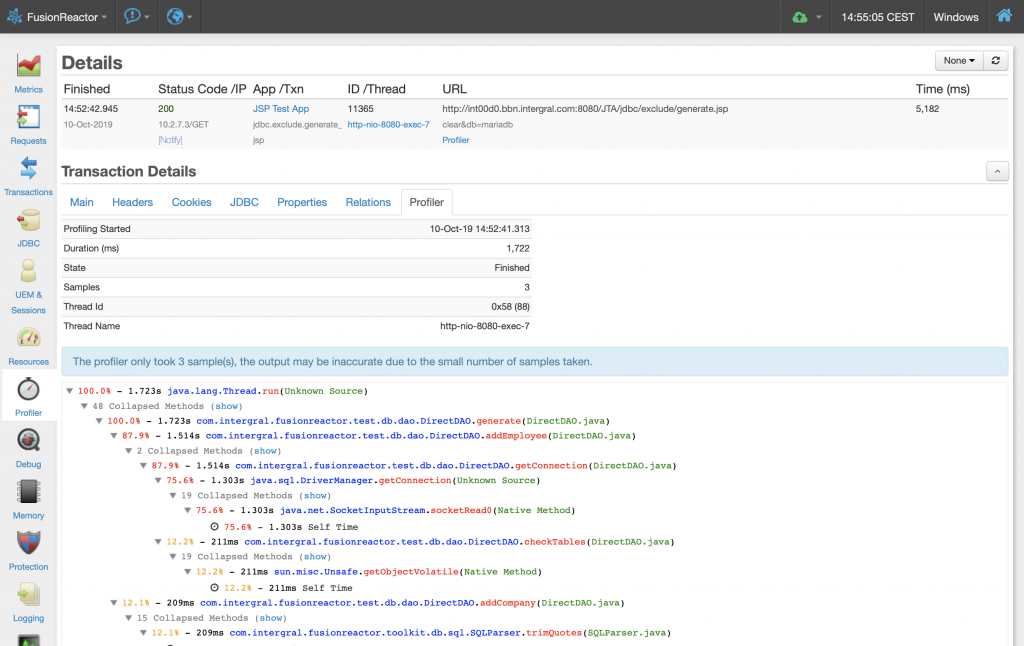Open the Debug sidebar section
The image size is (1024, 646).
coord(28,449)
